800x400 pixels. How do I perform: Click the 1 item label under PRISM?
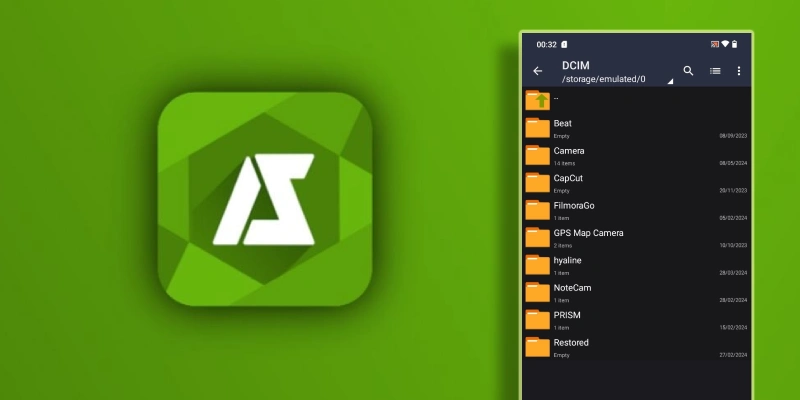tap(561, 328)
